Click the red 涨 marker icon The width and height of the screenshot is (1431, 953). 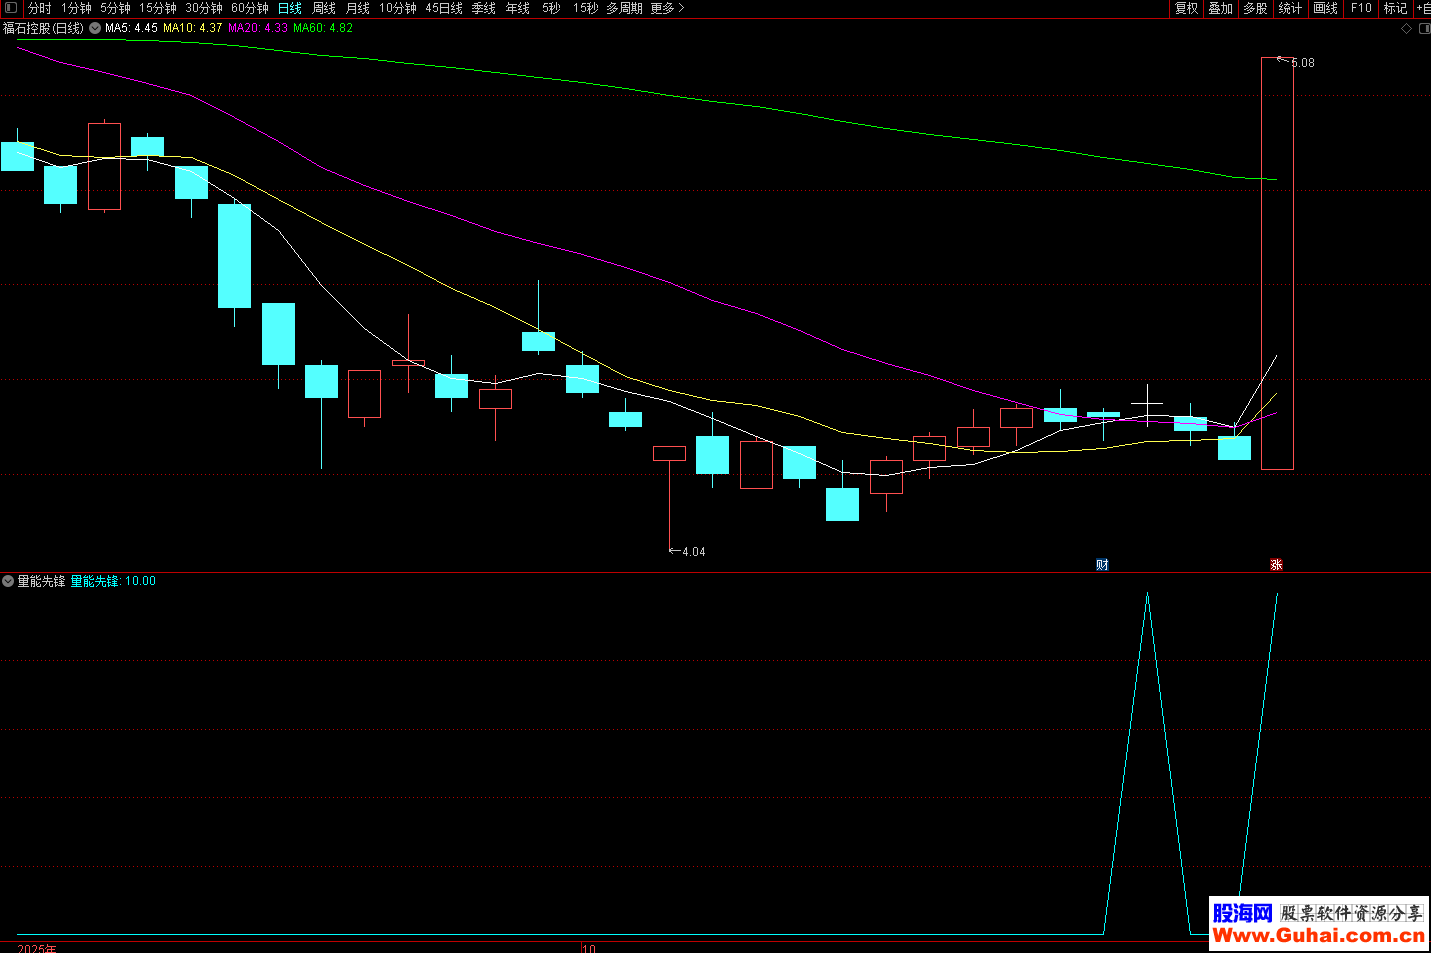(1276, 565)
